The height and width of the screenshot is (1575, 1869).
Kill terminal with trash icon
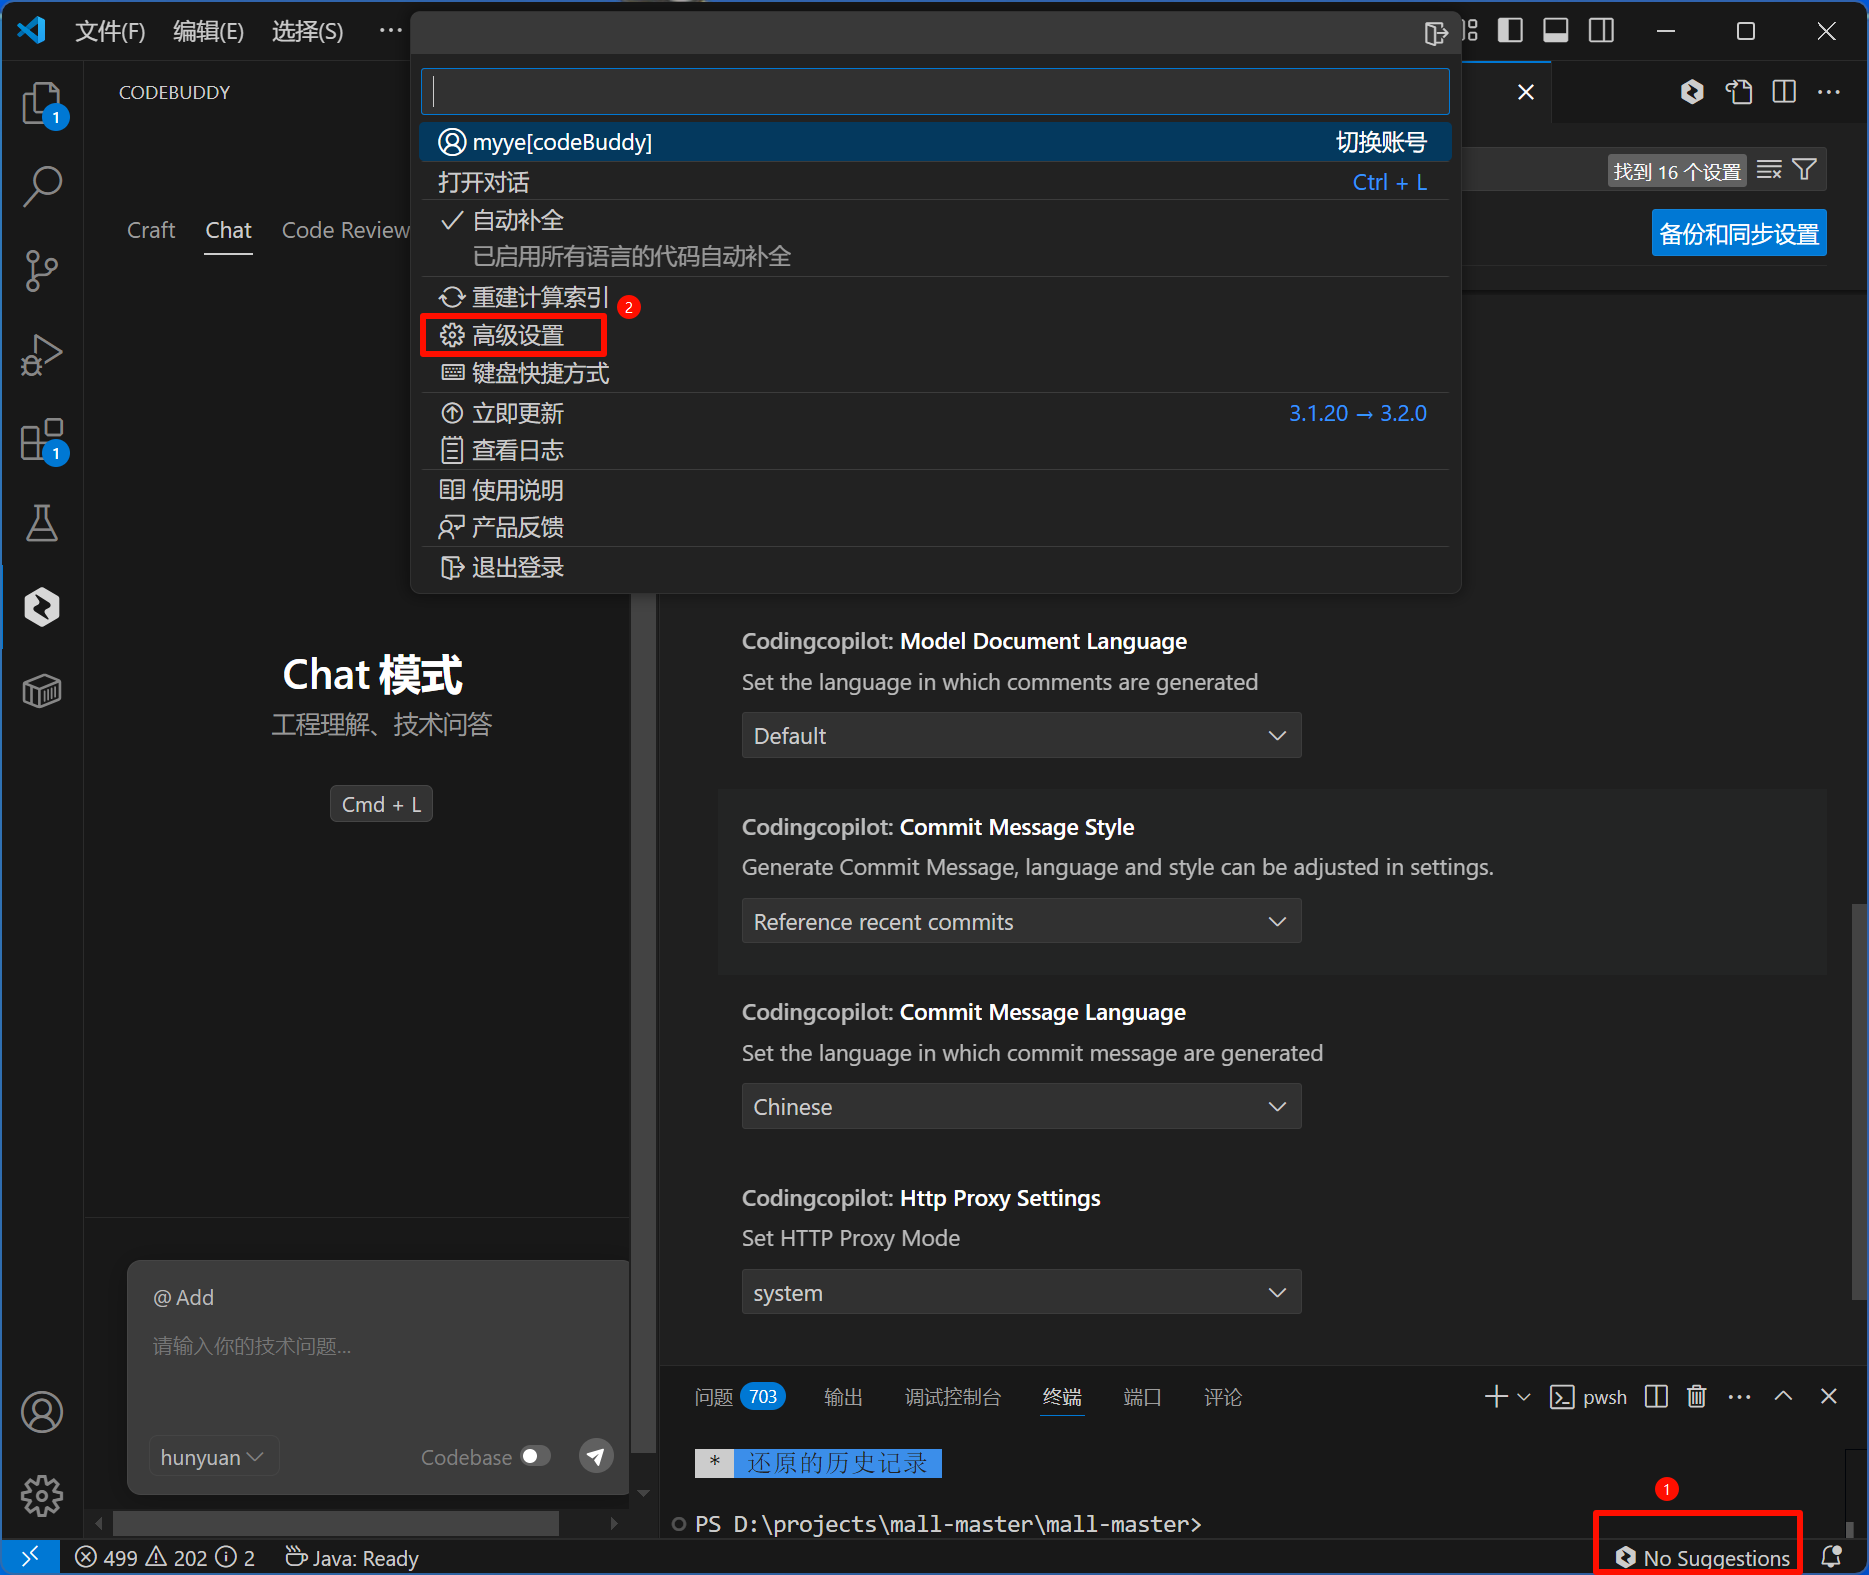(1697, 1396)
